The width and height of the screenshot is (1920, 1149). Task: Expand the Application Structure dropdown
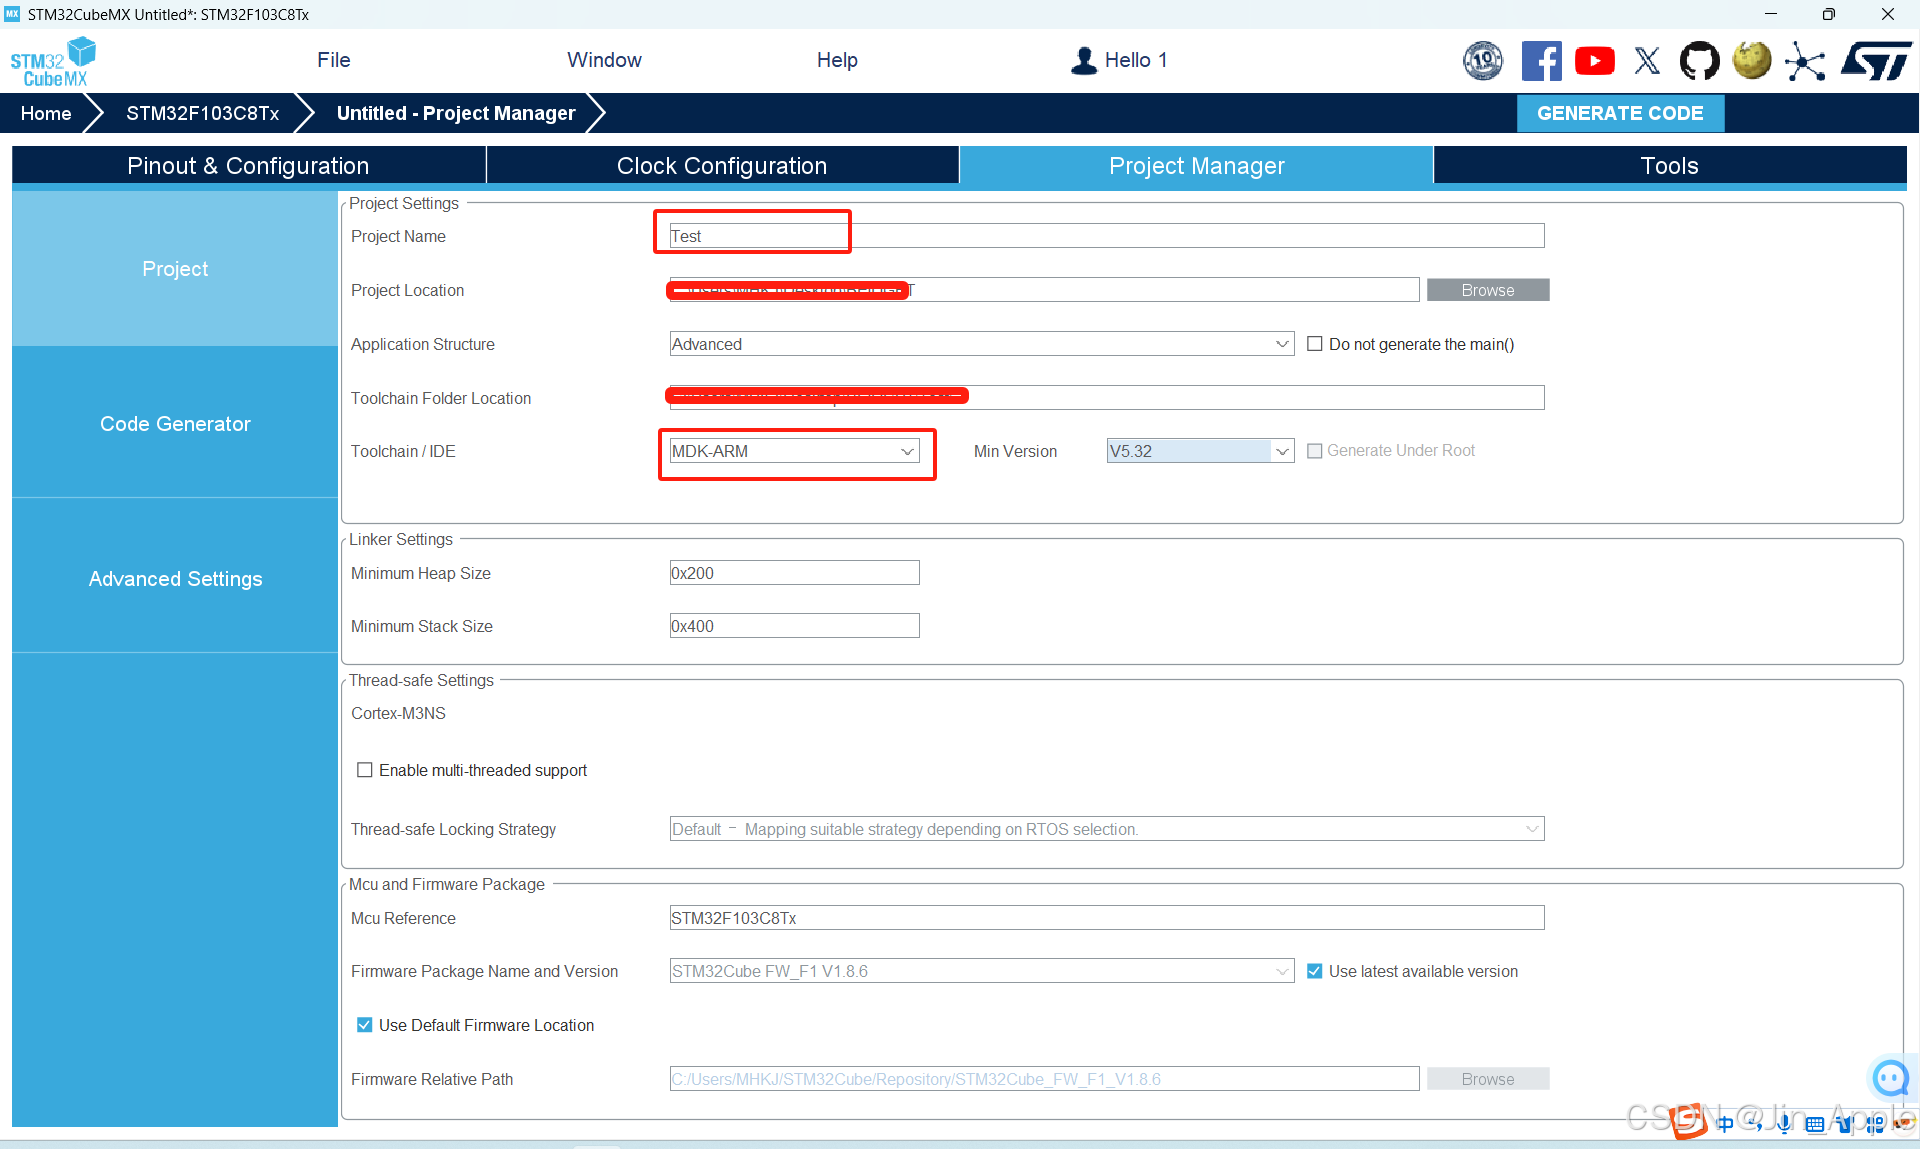[x=981, y=344]
